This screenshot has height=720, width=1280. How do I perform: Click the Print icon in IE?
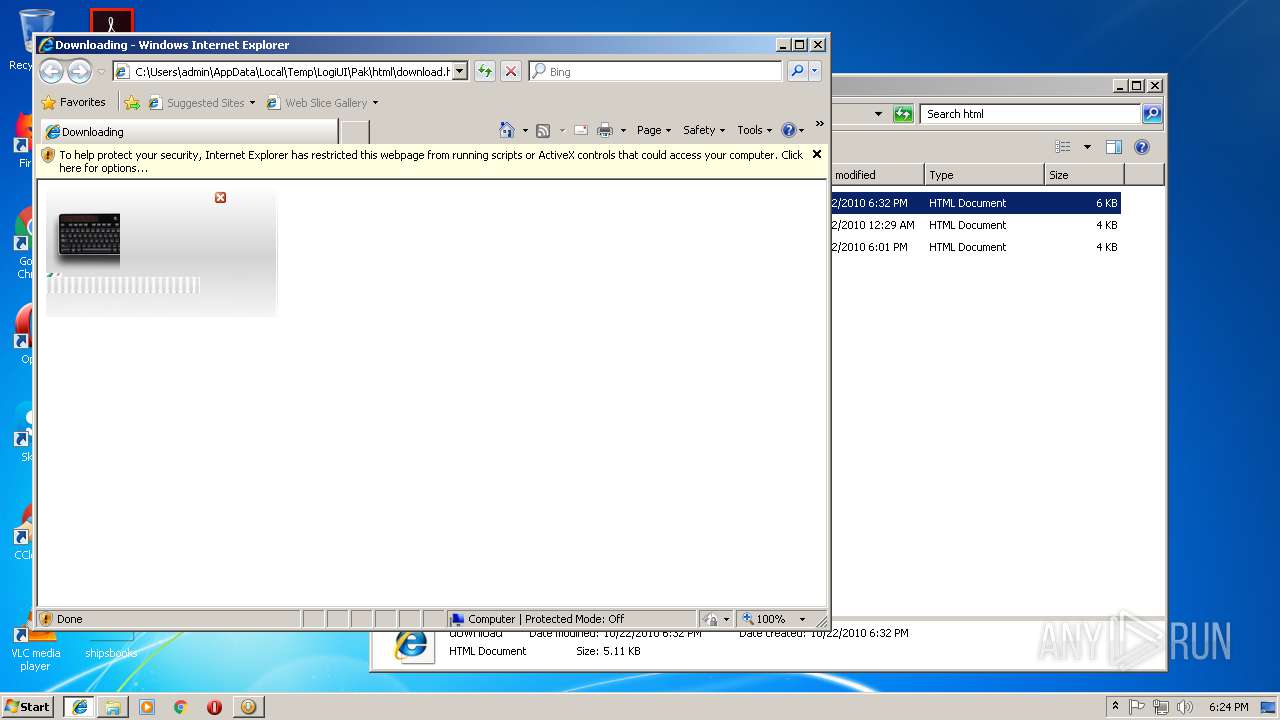coord(605,130)
